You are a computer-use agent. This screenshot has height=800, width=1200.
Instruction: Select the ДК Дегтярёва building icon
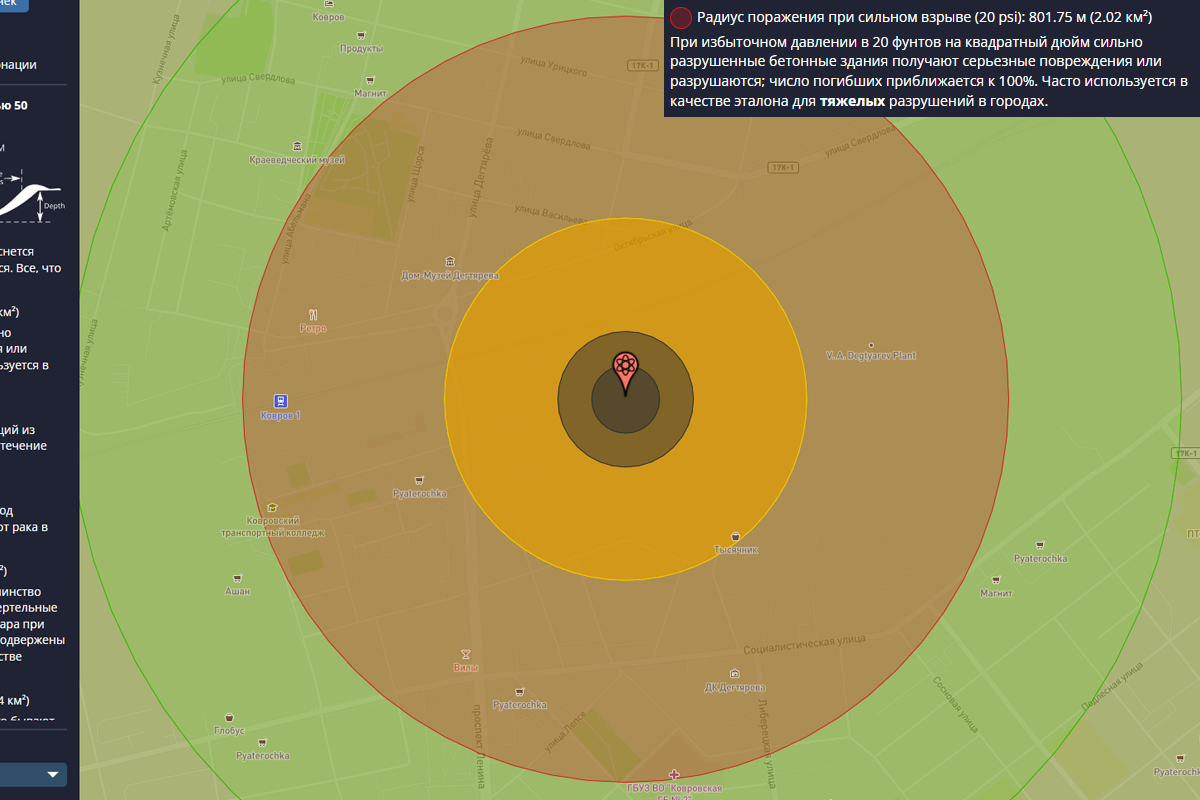click(x=735, y=673)
